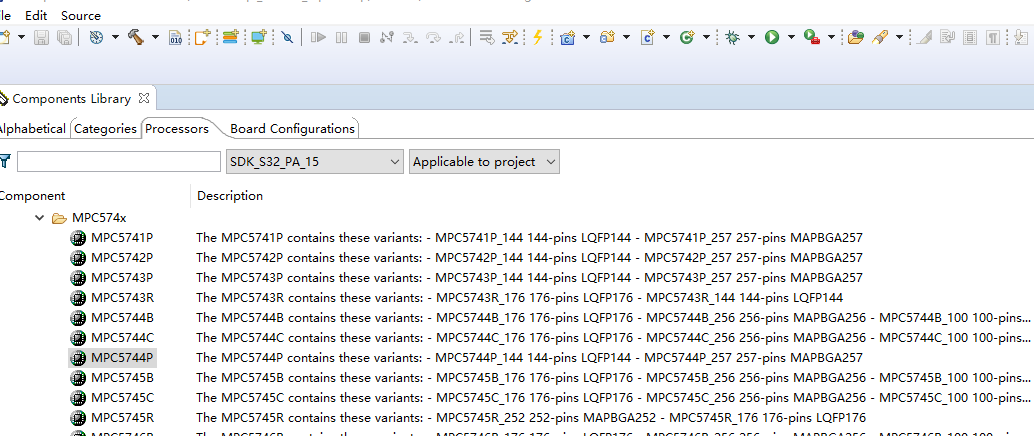Screen dimensions: 1034x441
Task: Click the Step Return icon
Action: coord(457,38)
